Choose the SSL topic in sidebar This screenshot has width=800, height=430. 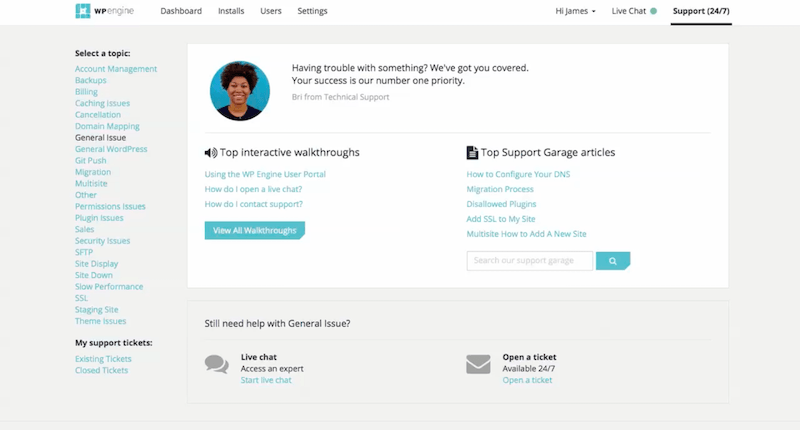pyautogui.click(x=81, y=298)
